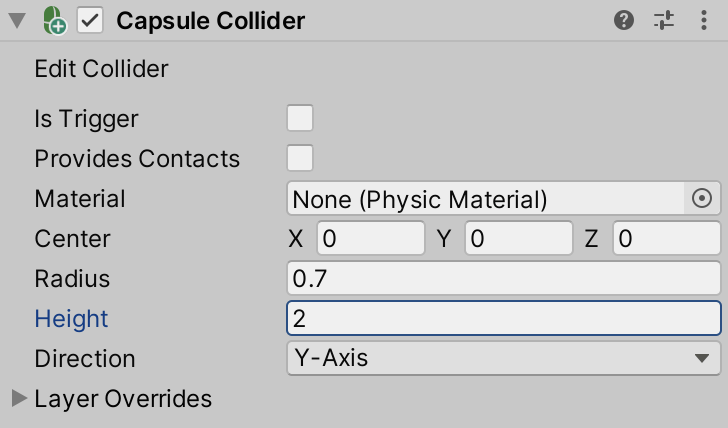Open the component help reference icon
Screen dimensions: 728x428
pyautogui.click(x=624, y=20)
